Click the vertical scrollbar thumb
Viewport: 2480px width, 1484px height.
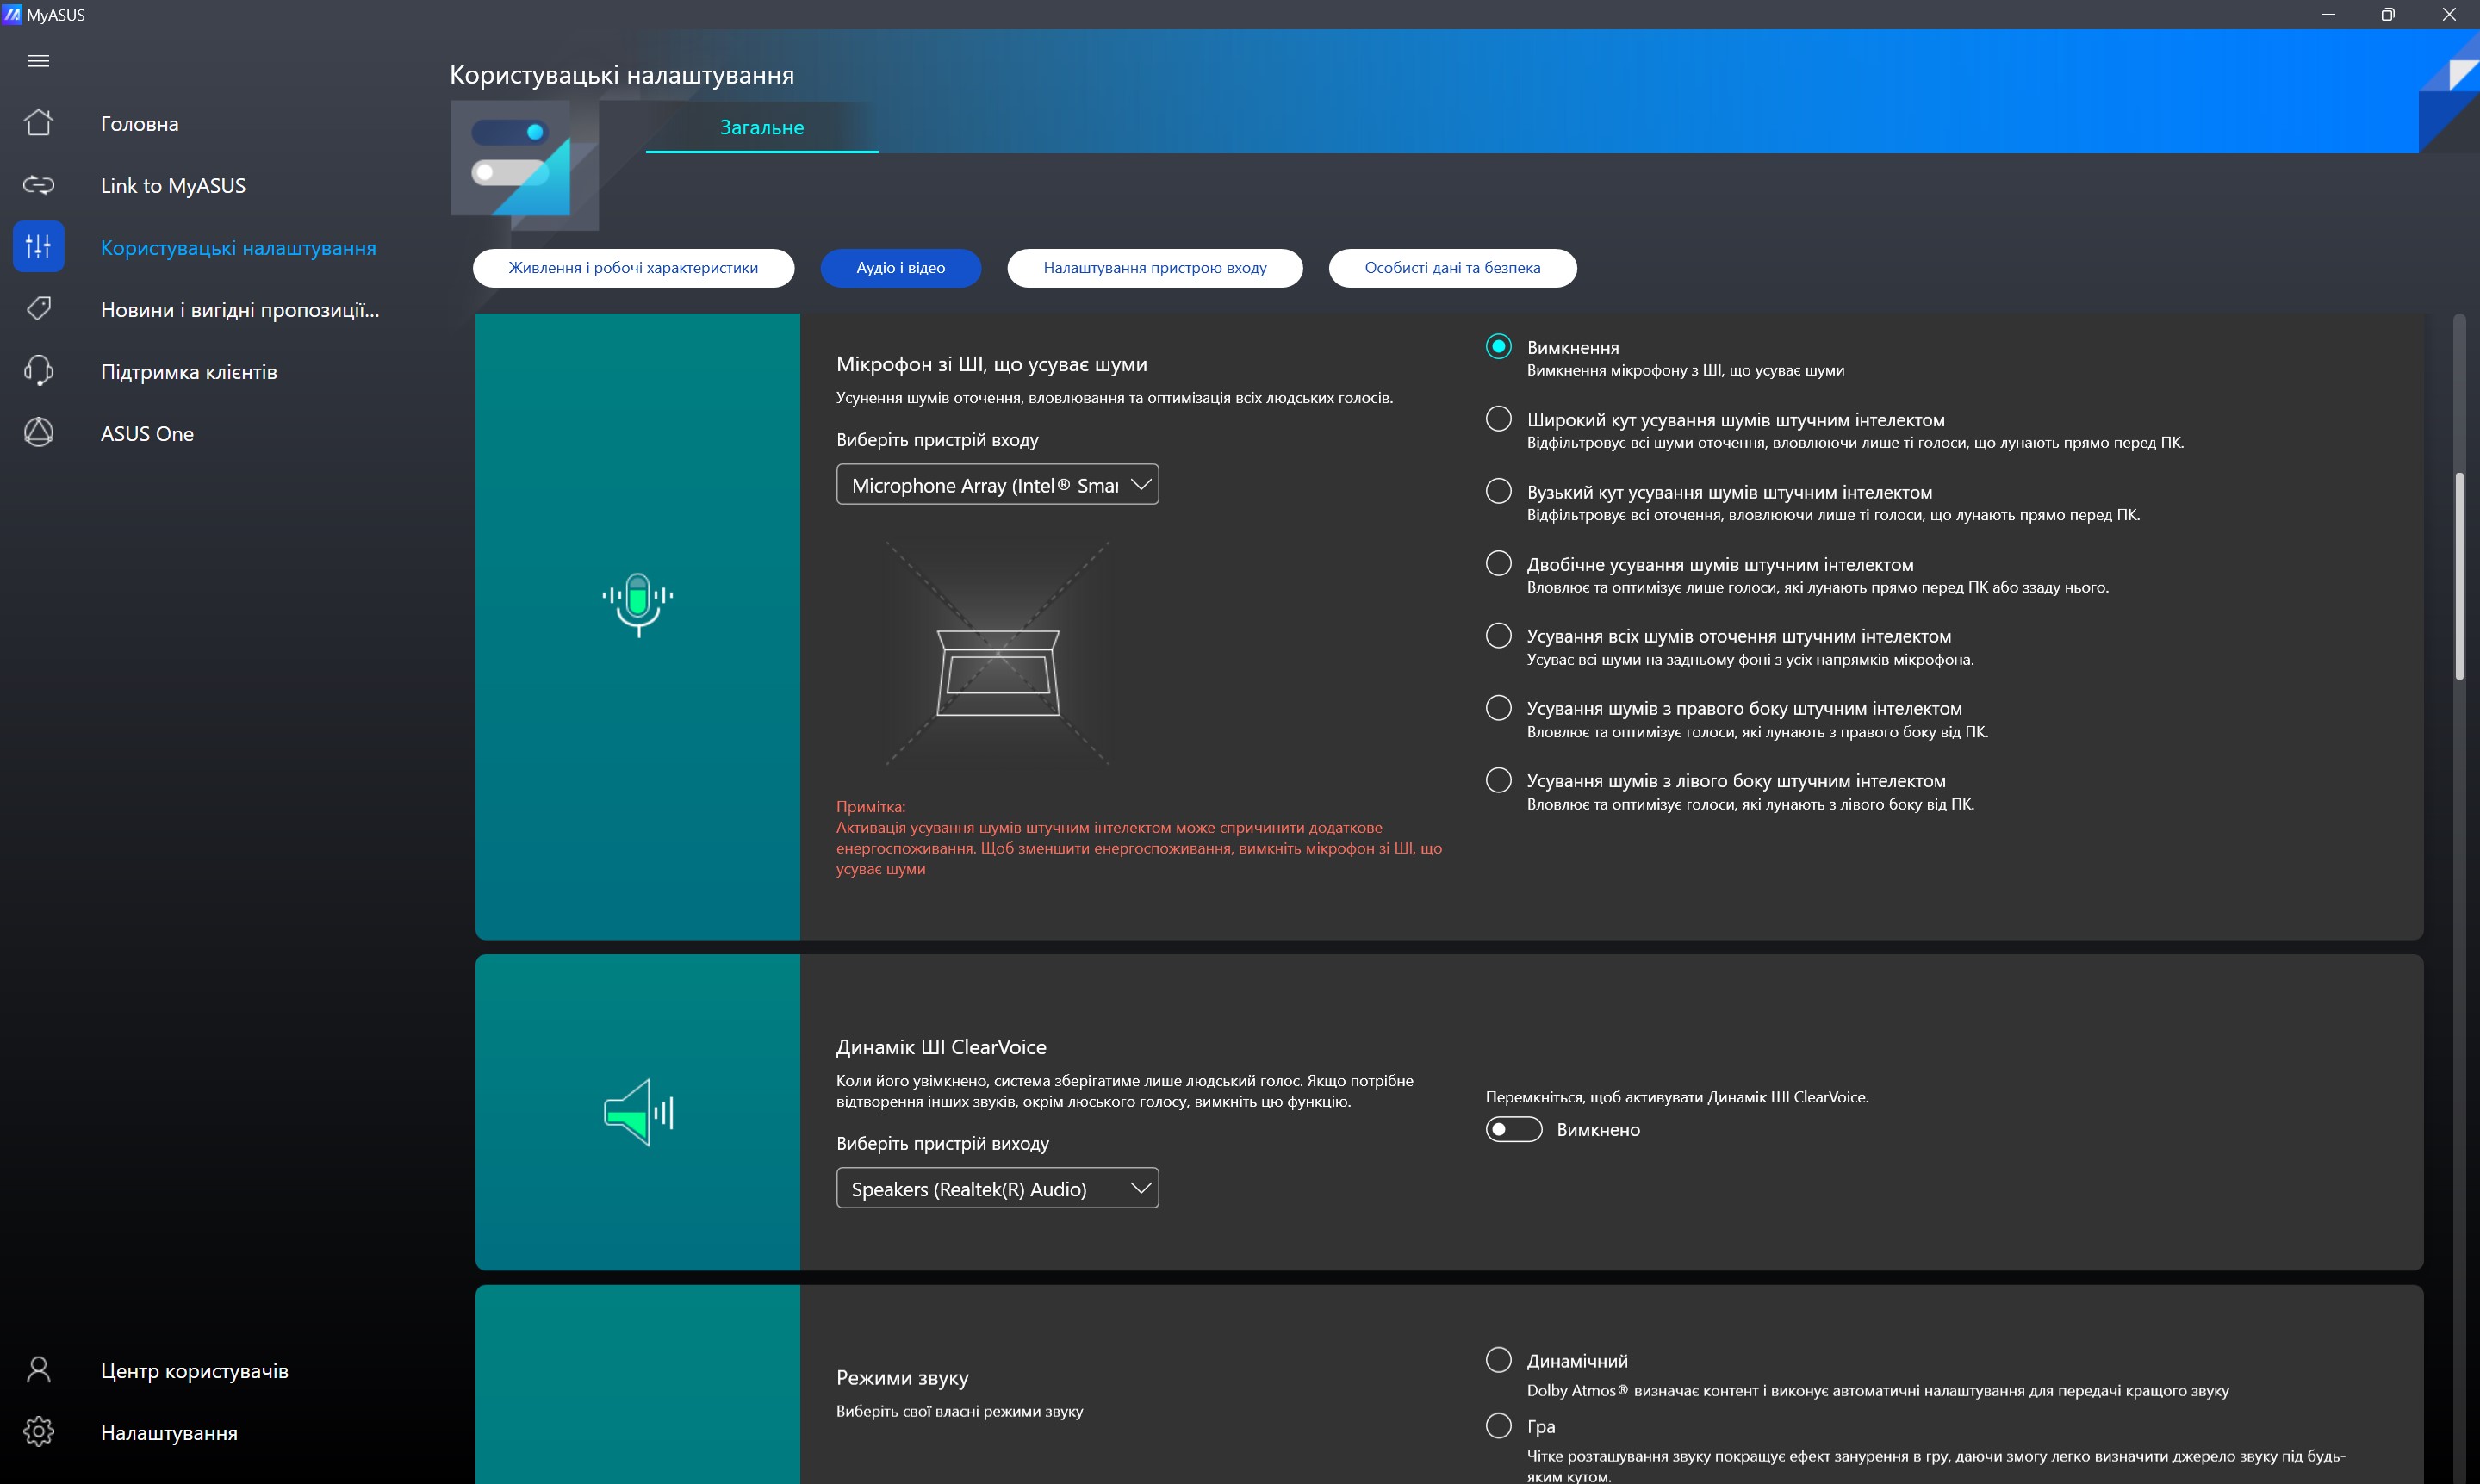pos(2459,575)
